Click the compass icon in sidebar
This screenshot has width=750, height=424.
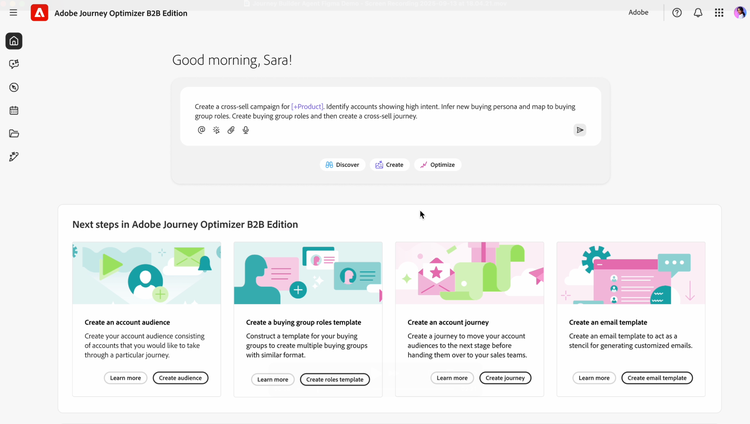click(14, 88)
